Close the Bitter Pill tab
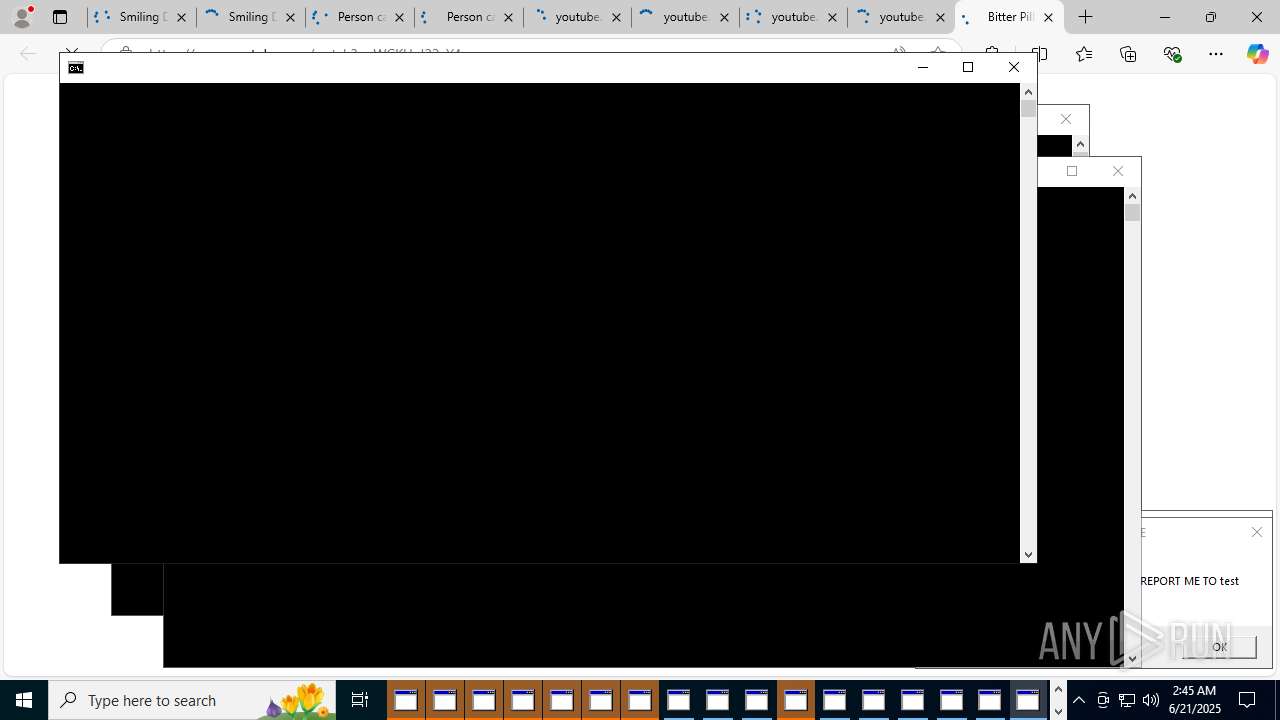1280x720 pixels. 1048,17
